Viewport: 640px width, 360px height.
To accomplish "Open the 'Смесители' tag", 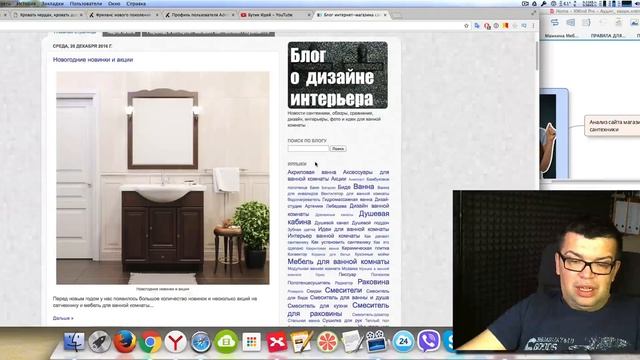I will click(343, 290).
